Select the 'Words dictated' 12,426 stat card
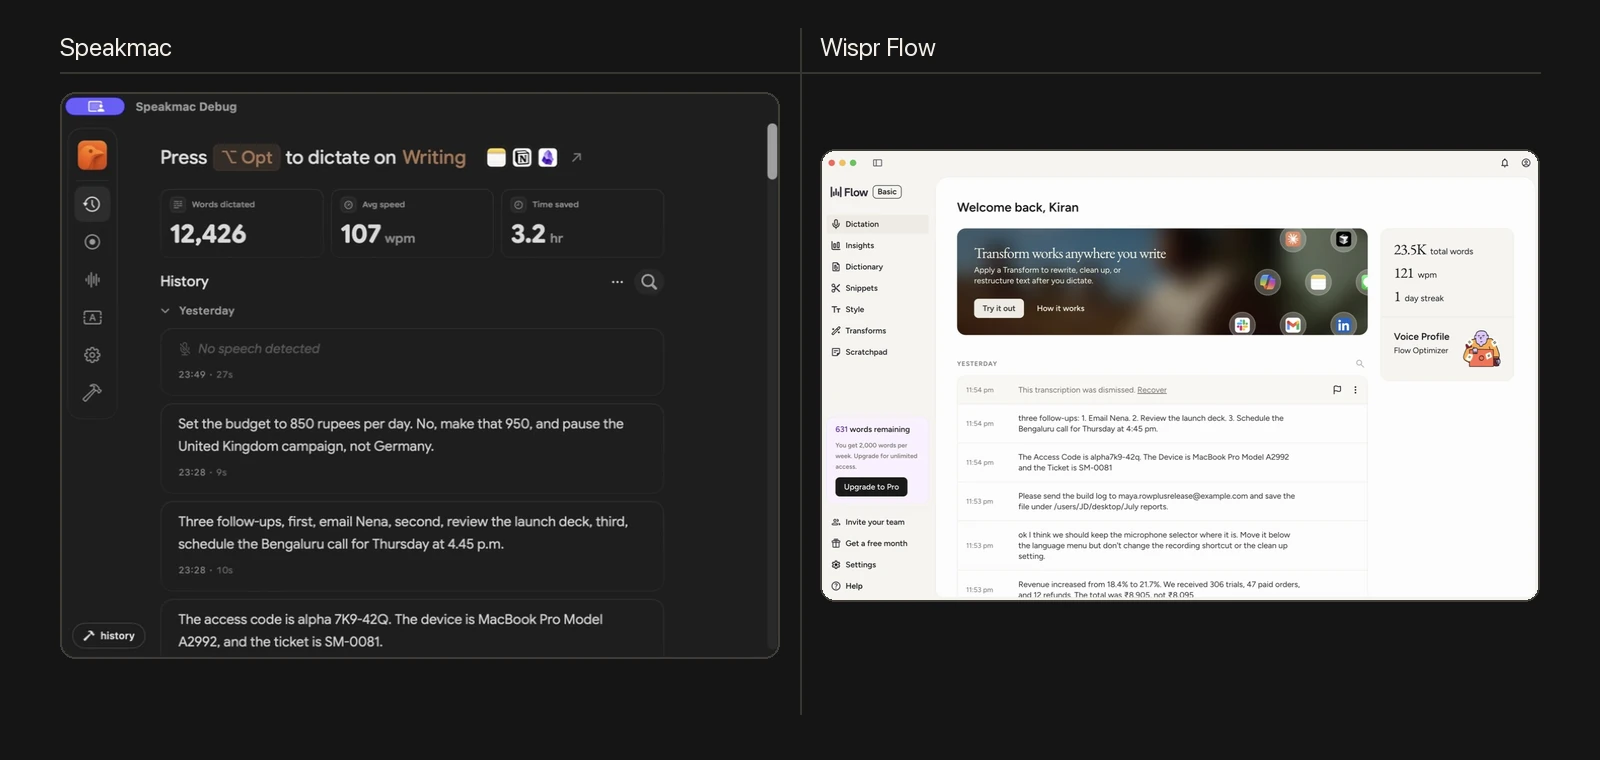This screenshot has width=1600, height=760. [242, 223]
